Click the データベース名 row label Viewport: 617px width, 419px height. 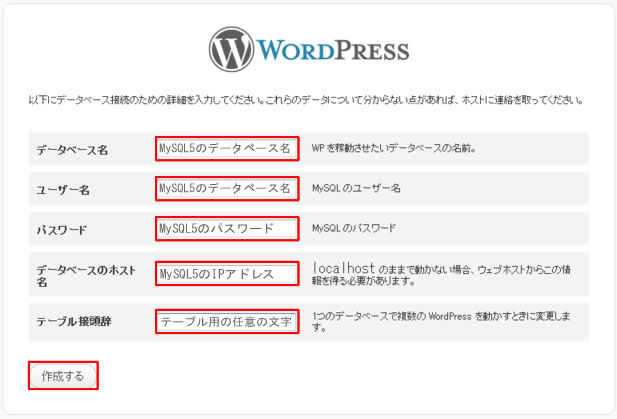point(72,150)
